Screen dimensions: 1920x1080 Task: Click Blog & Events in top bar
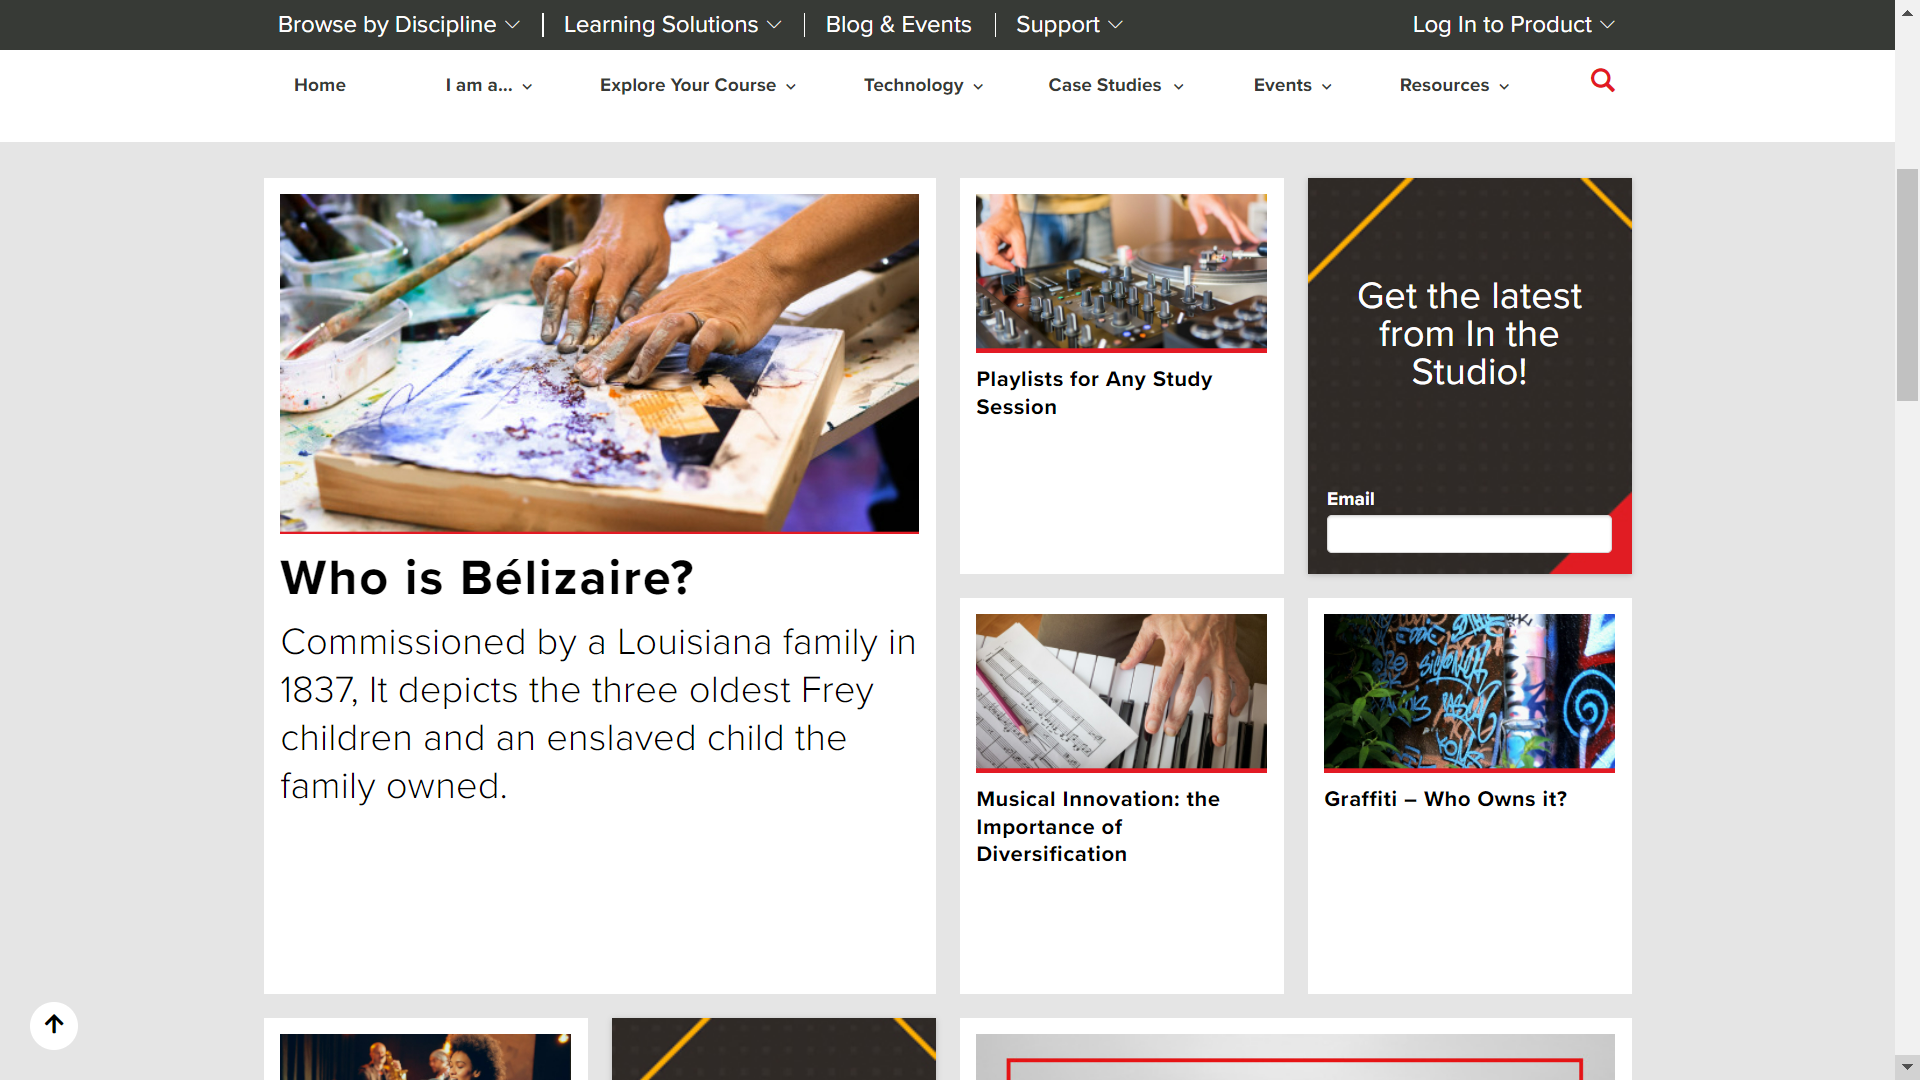[898, 25]
